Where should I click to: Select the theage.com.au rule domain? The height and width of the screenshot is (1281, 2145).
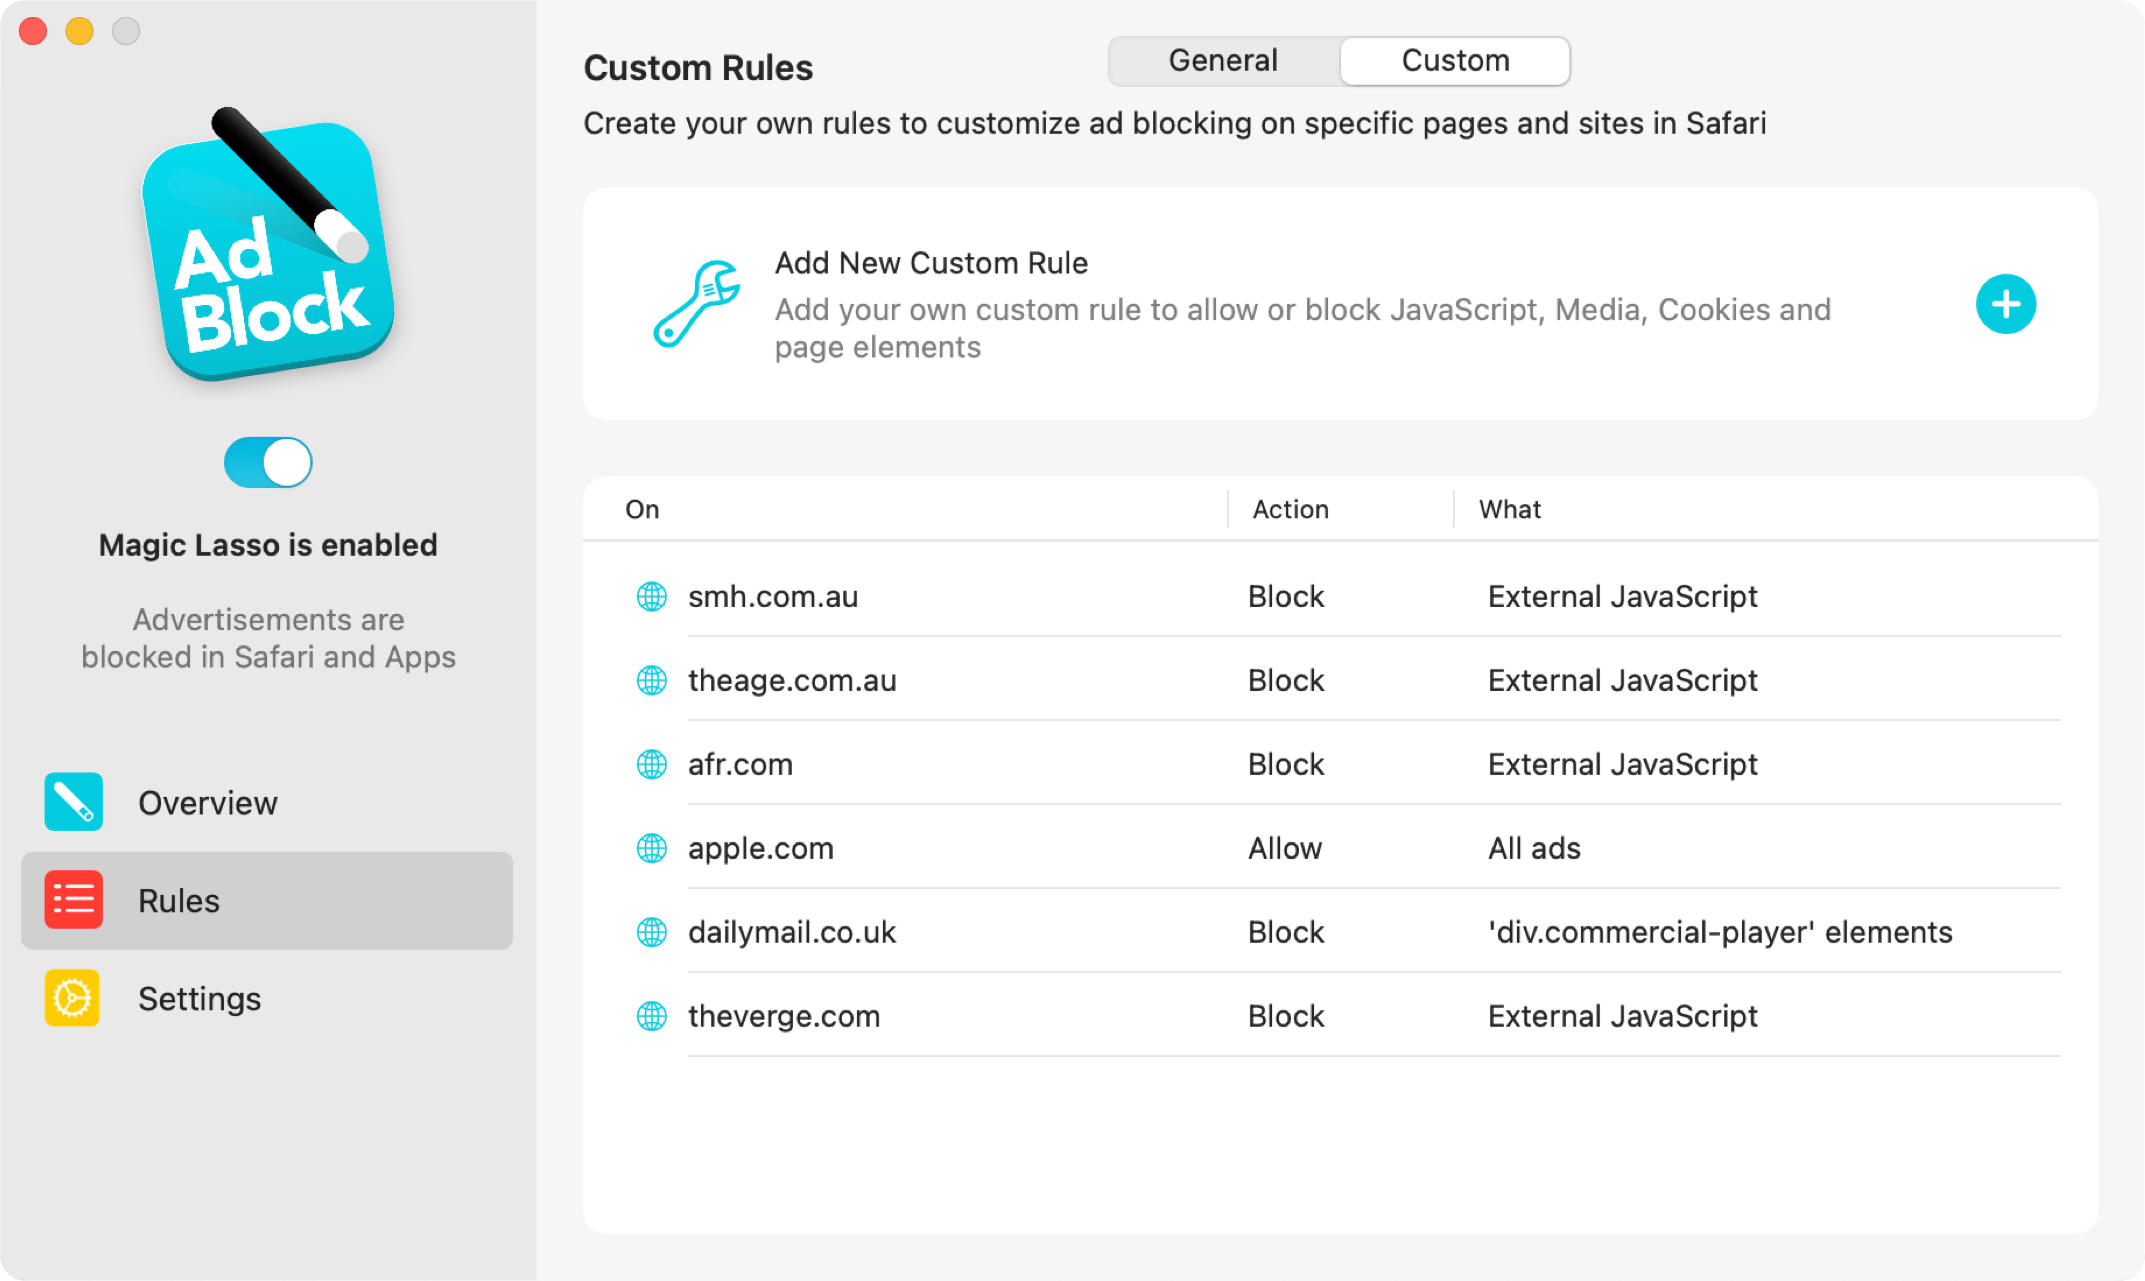coord(792,680)
